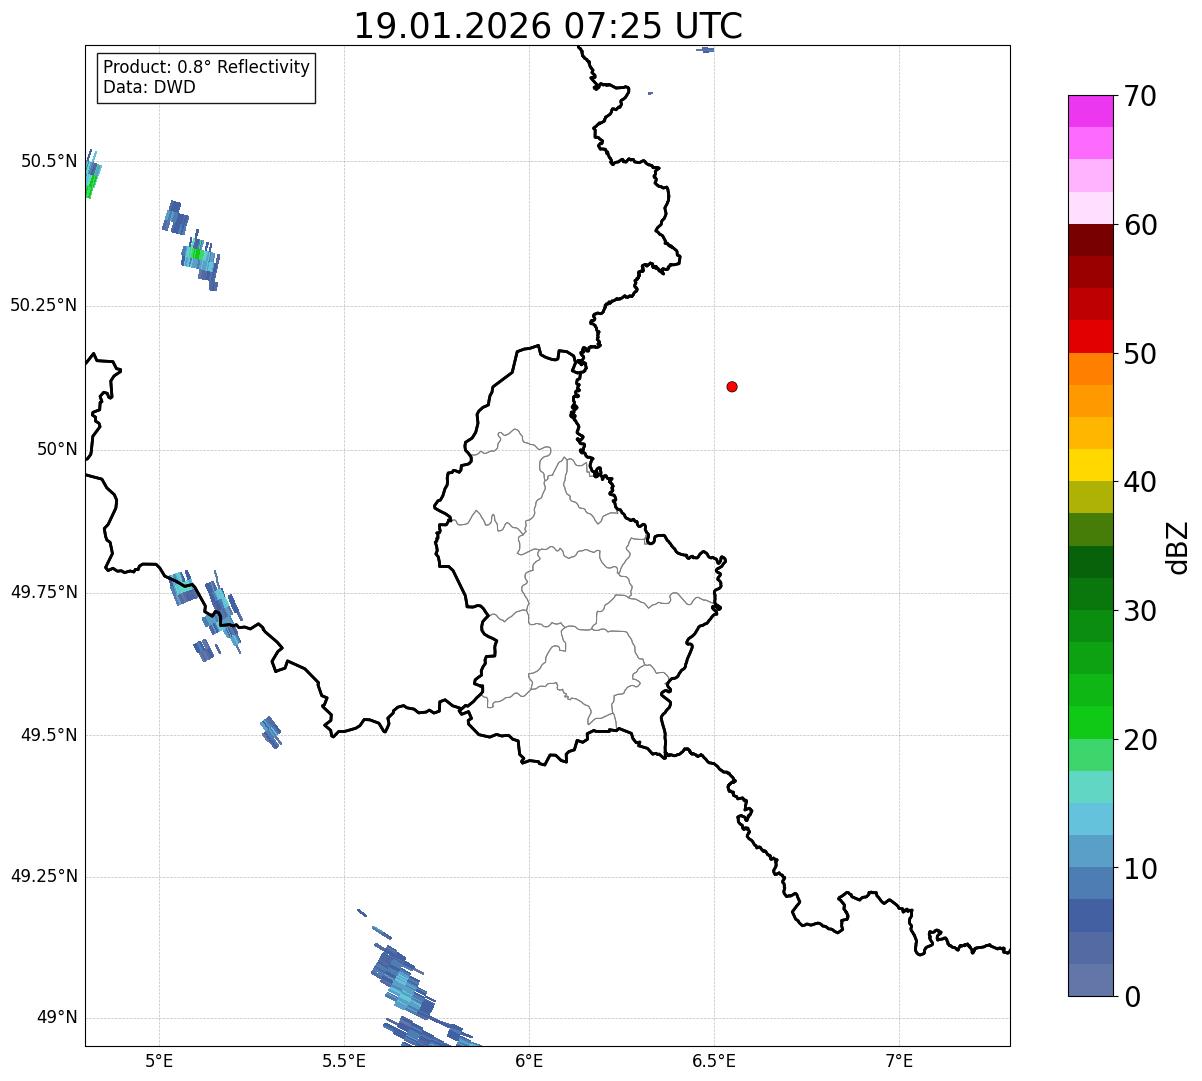The height and width of the screenshot is (1081, 1202).
Task: Click the magenta top colorbar segment
Action: (1090, 111)
